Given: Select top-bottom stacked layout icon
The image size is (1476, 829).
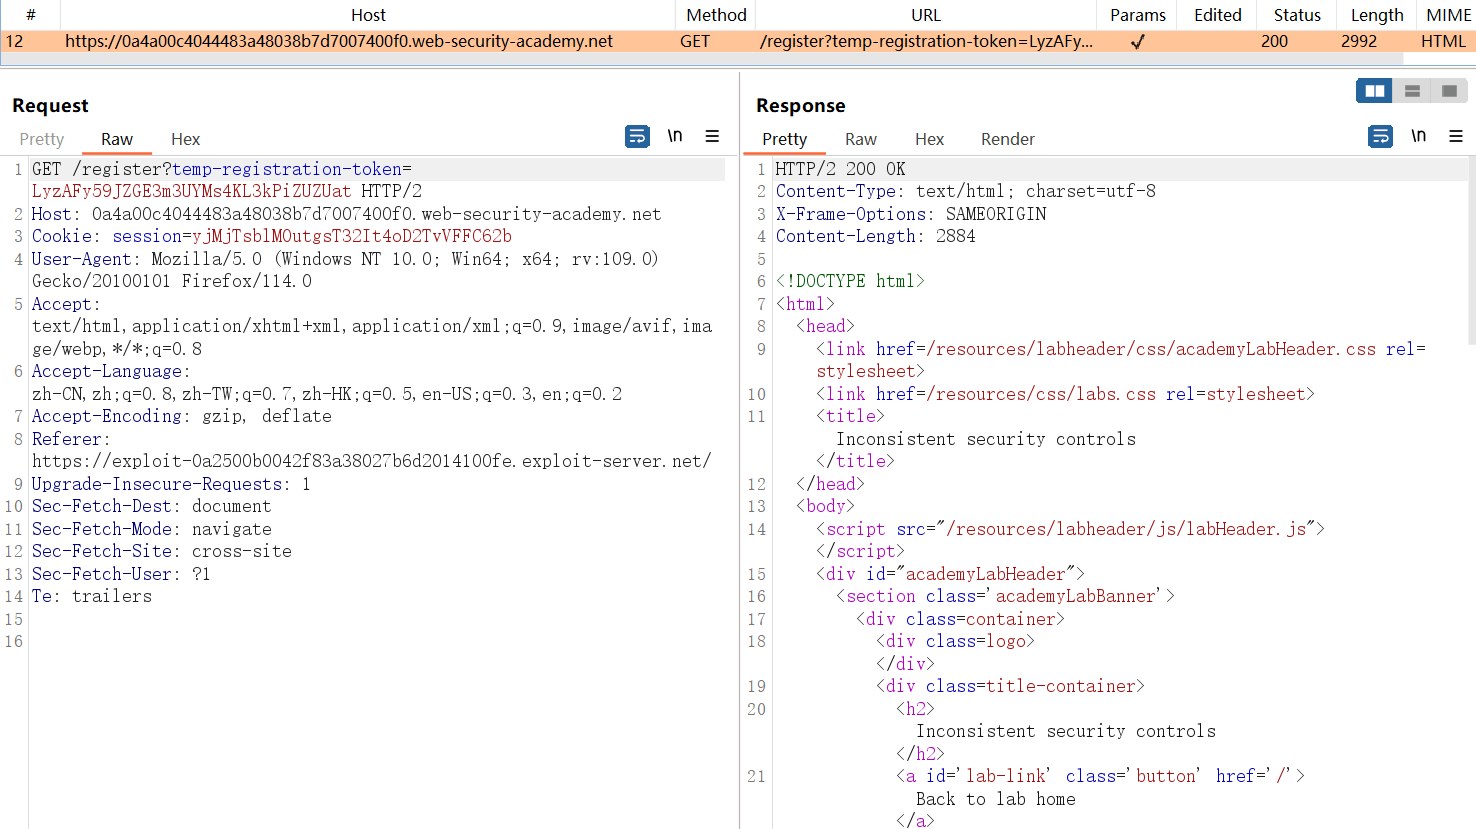Looking at the screenshot, I should [1412, 91].
